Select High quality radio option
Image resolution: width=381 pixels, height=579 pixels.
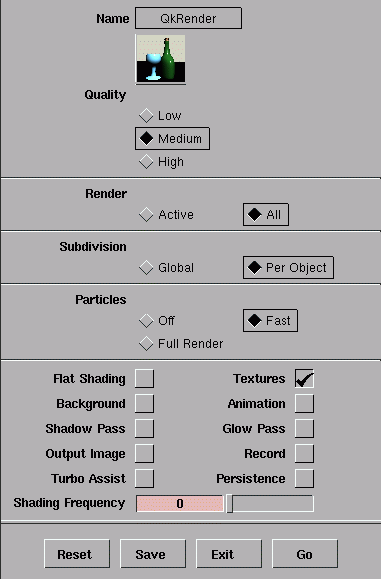point(161,162)
